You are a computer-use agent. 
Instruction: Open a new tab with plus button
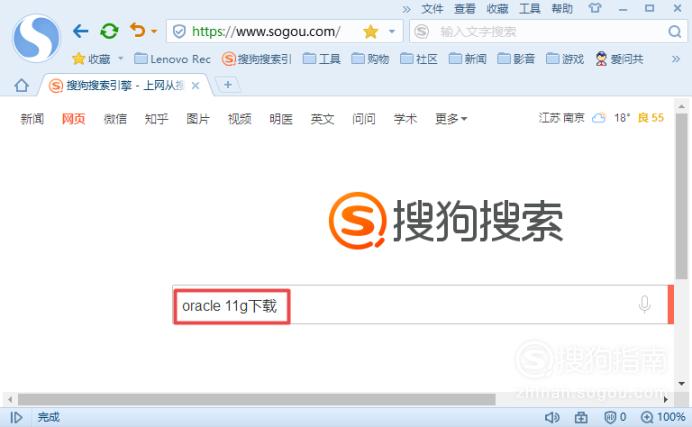(228, 85)
